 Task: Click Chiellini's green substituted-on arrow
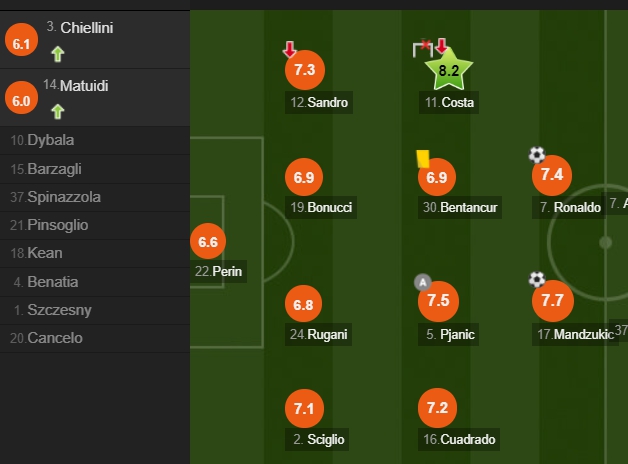58,54
